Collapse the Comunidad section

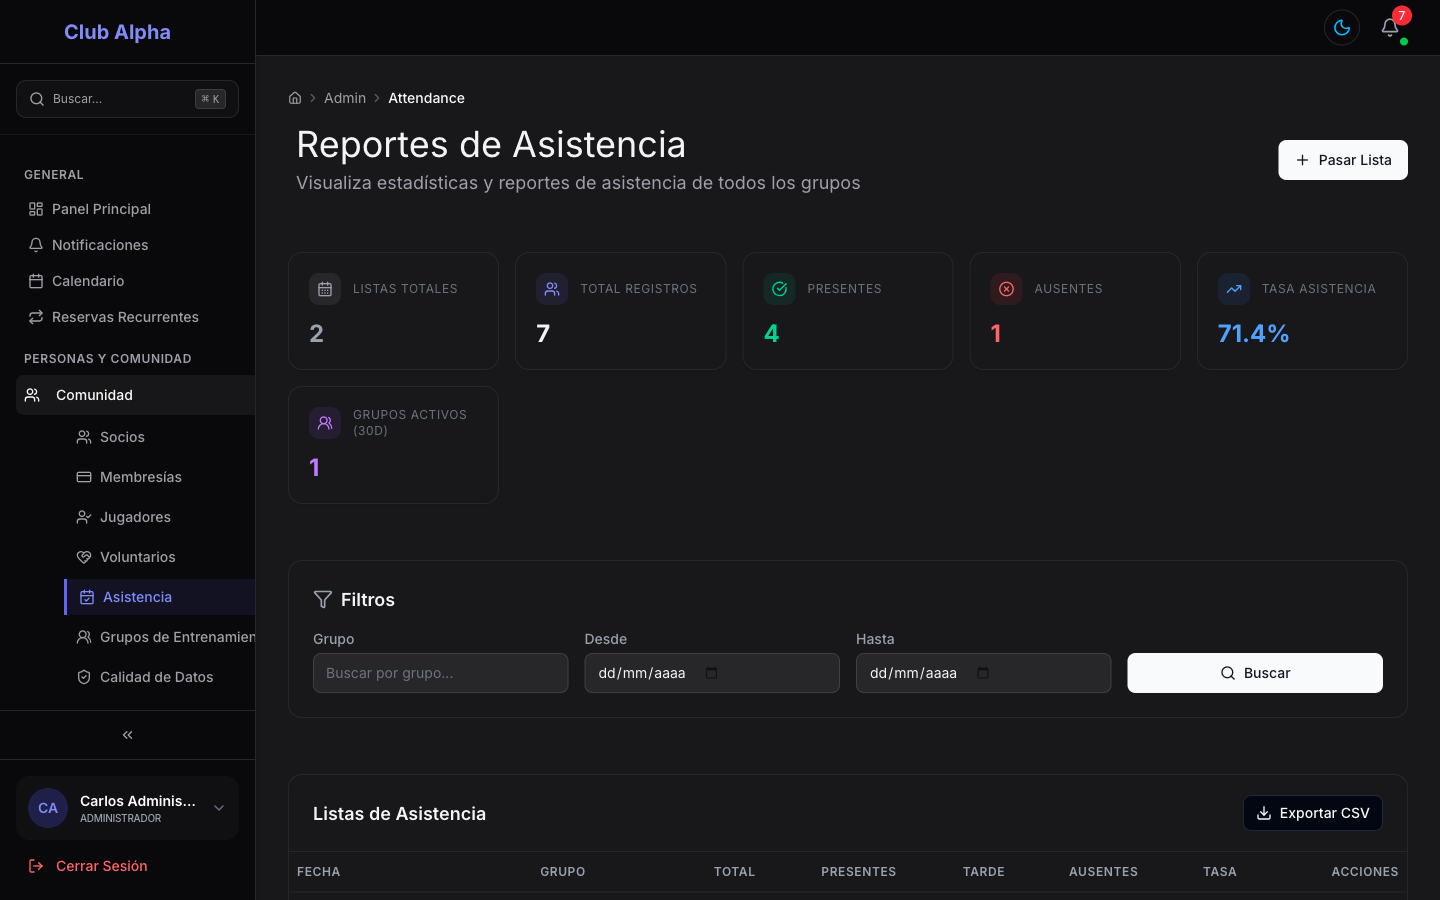pyautogui.click(x=135, y=395)
